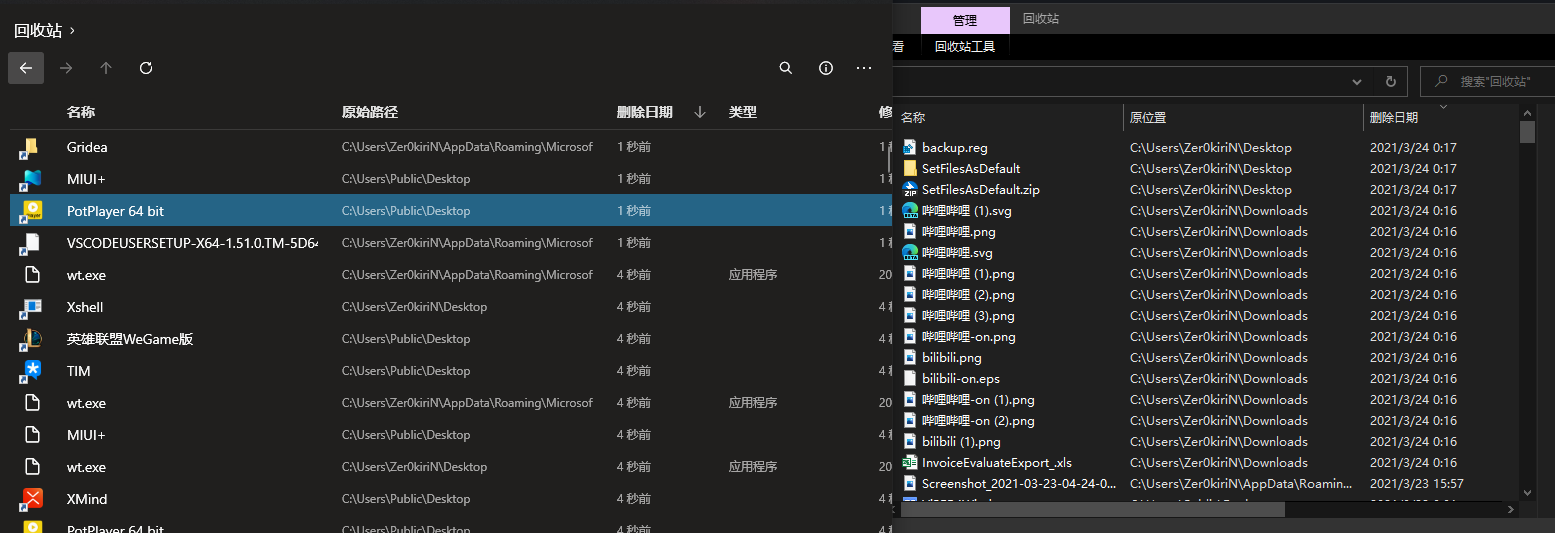Click the TIM star shortcut icon
The width and height of the screenshot is (1555, 533).
[x=31, y=371]
